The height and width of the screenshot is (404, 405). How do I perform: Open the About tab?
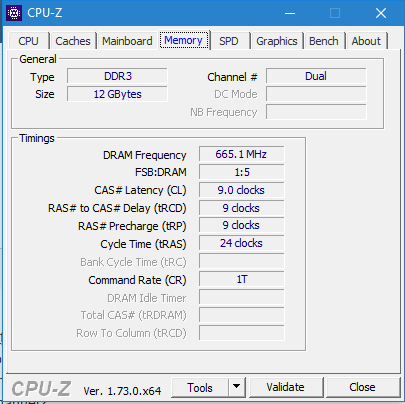(x=366, y=41)
